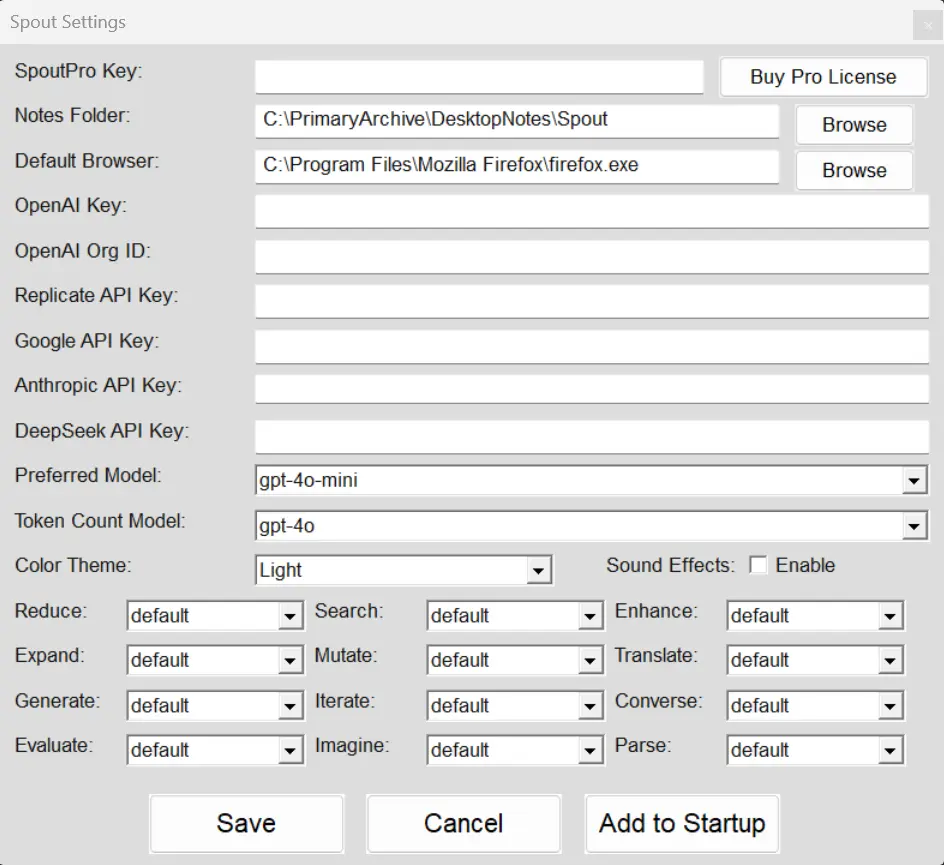The height and width of the screenshot is (865, 944).
Task: Open the Preferred Model dropdown
Action: 591,480
